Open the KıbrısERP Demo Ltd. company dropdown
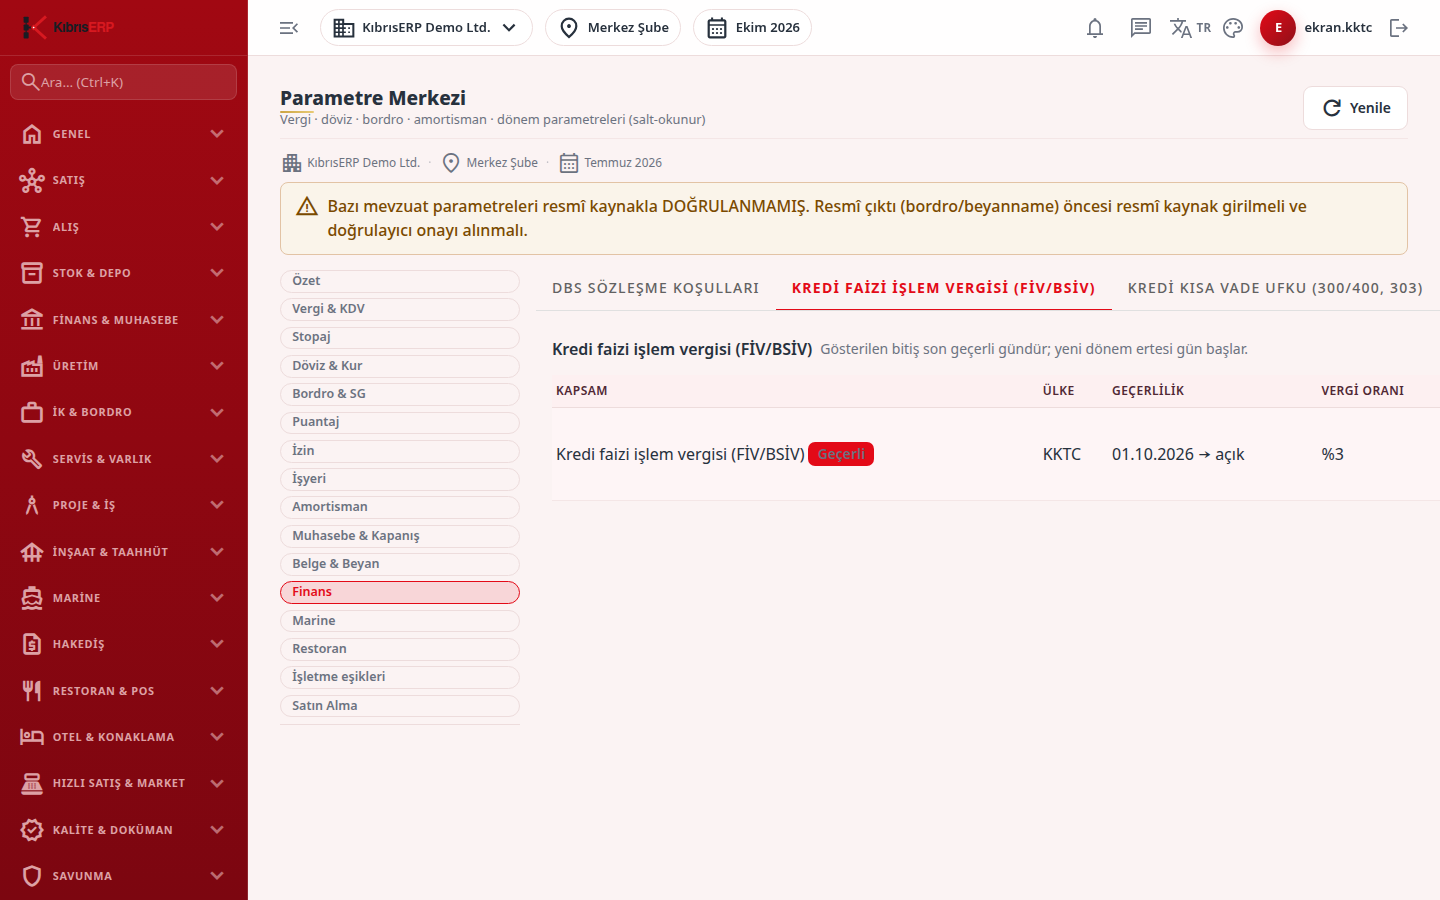Image resolution: width=1440 pixels, height=900 pixels. (426, 28)
